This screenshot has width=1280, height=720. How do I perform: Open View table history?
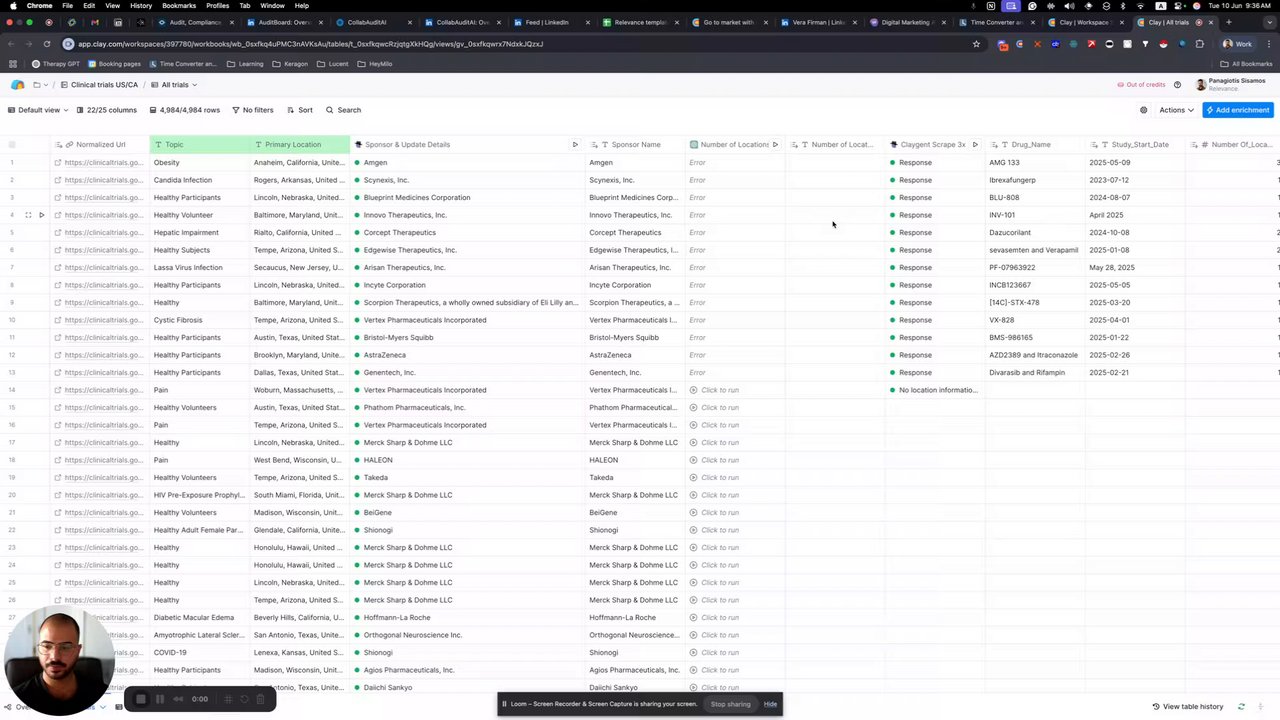point(1187,707)
